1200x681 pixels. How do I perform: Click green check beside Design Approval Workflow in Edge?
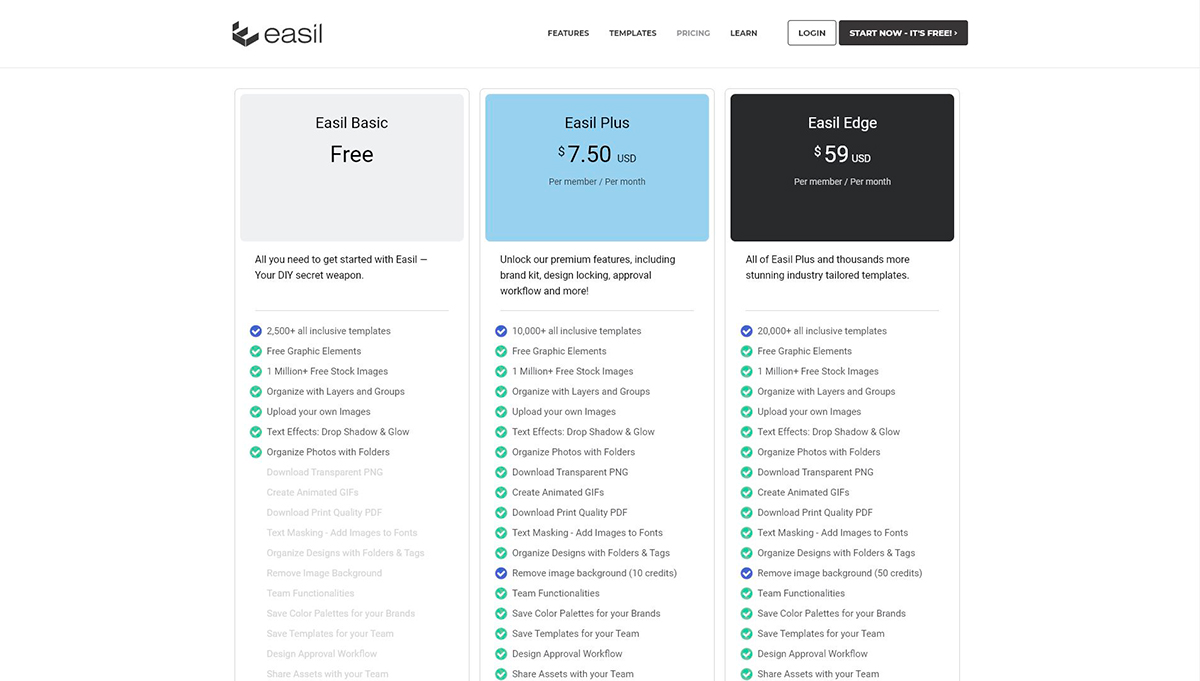[x=746, y=654]
